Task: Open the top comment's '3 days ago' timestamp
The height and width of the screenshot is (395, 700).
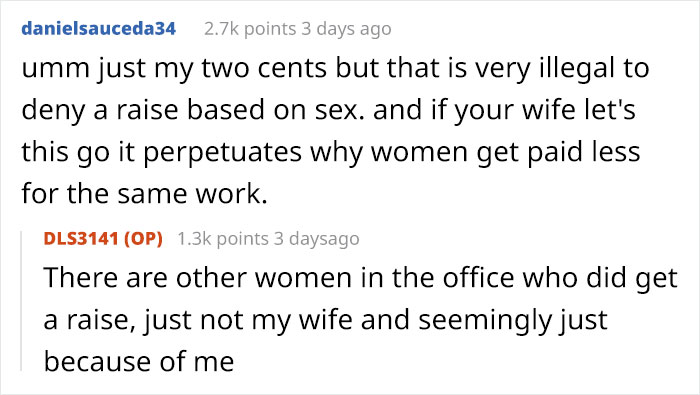Action: [346, 29]
